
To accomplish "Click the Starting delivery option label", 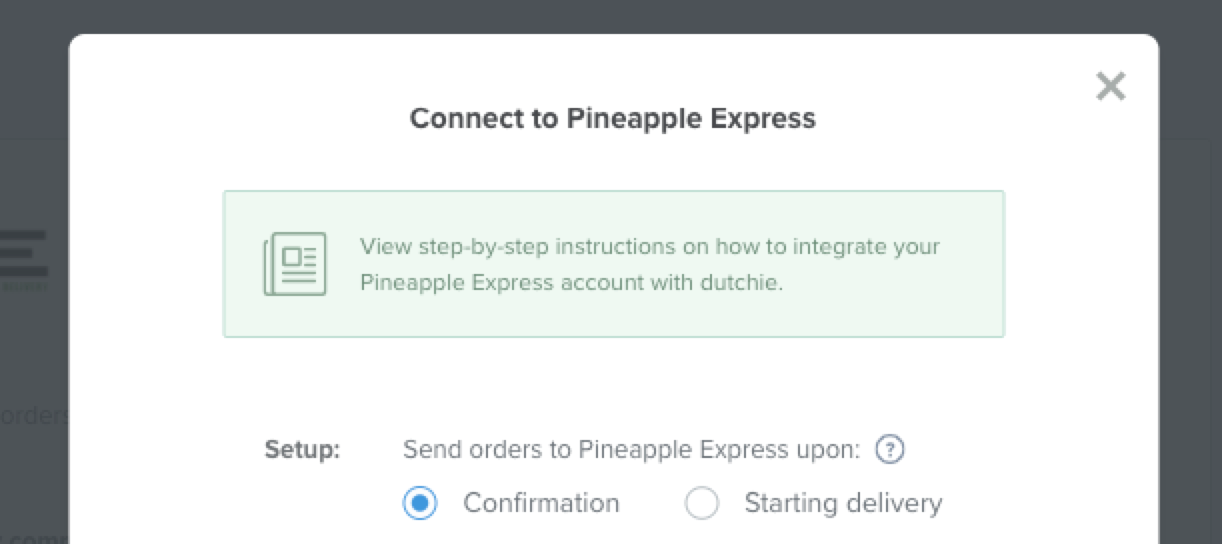I will point(843,503).
